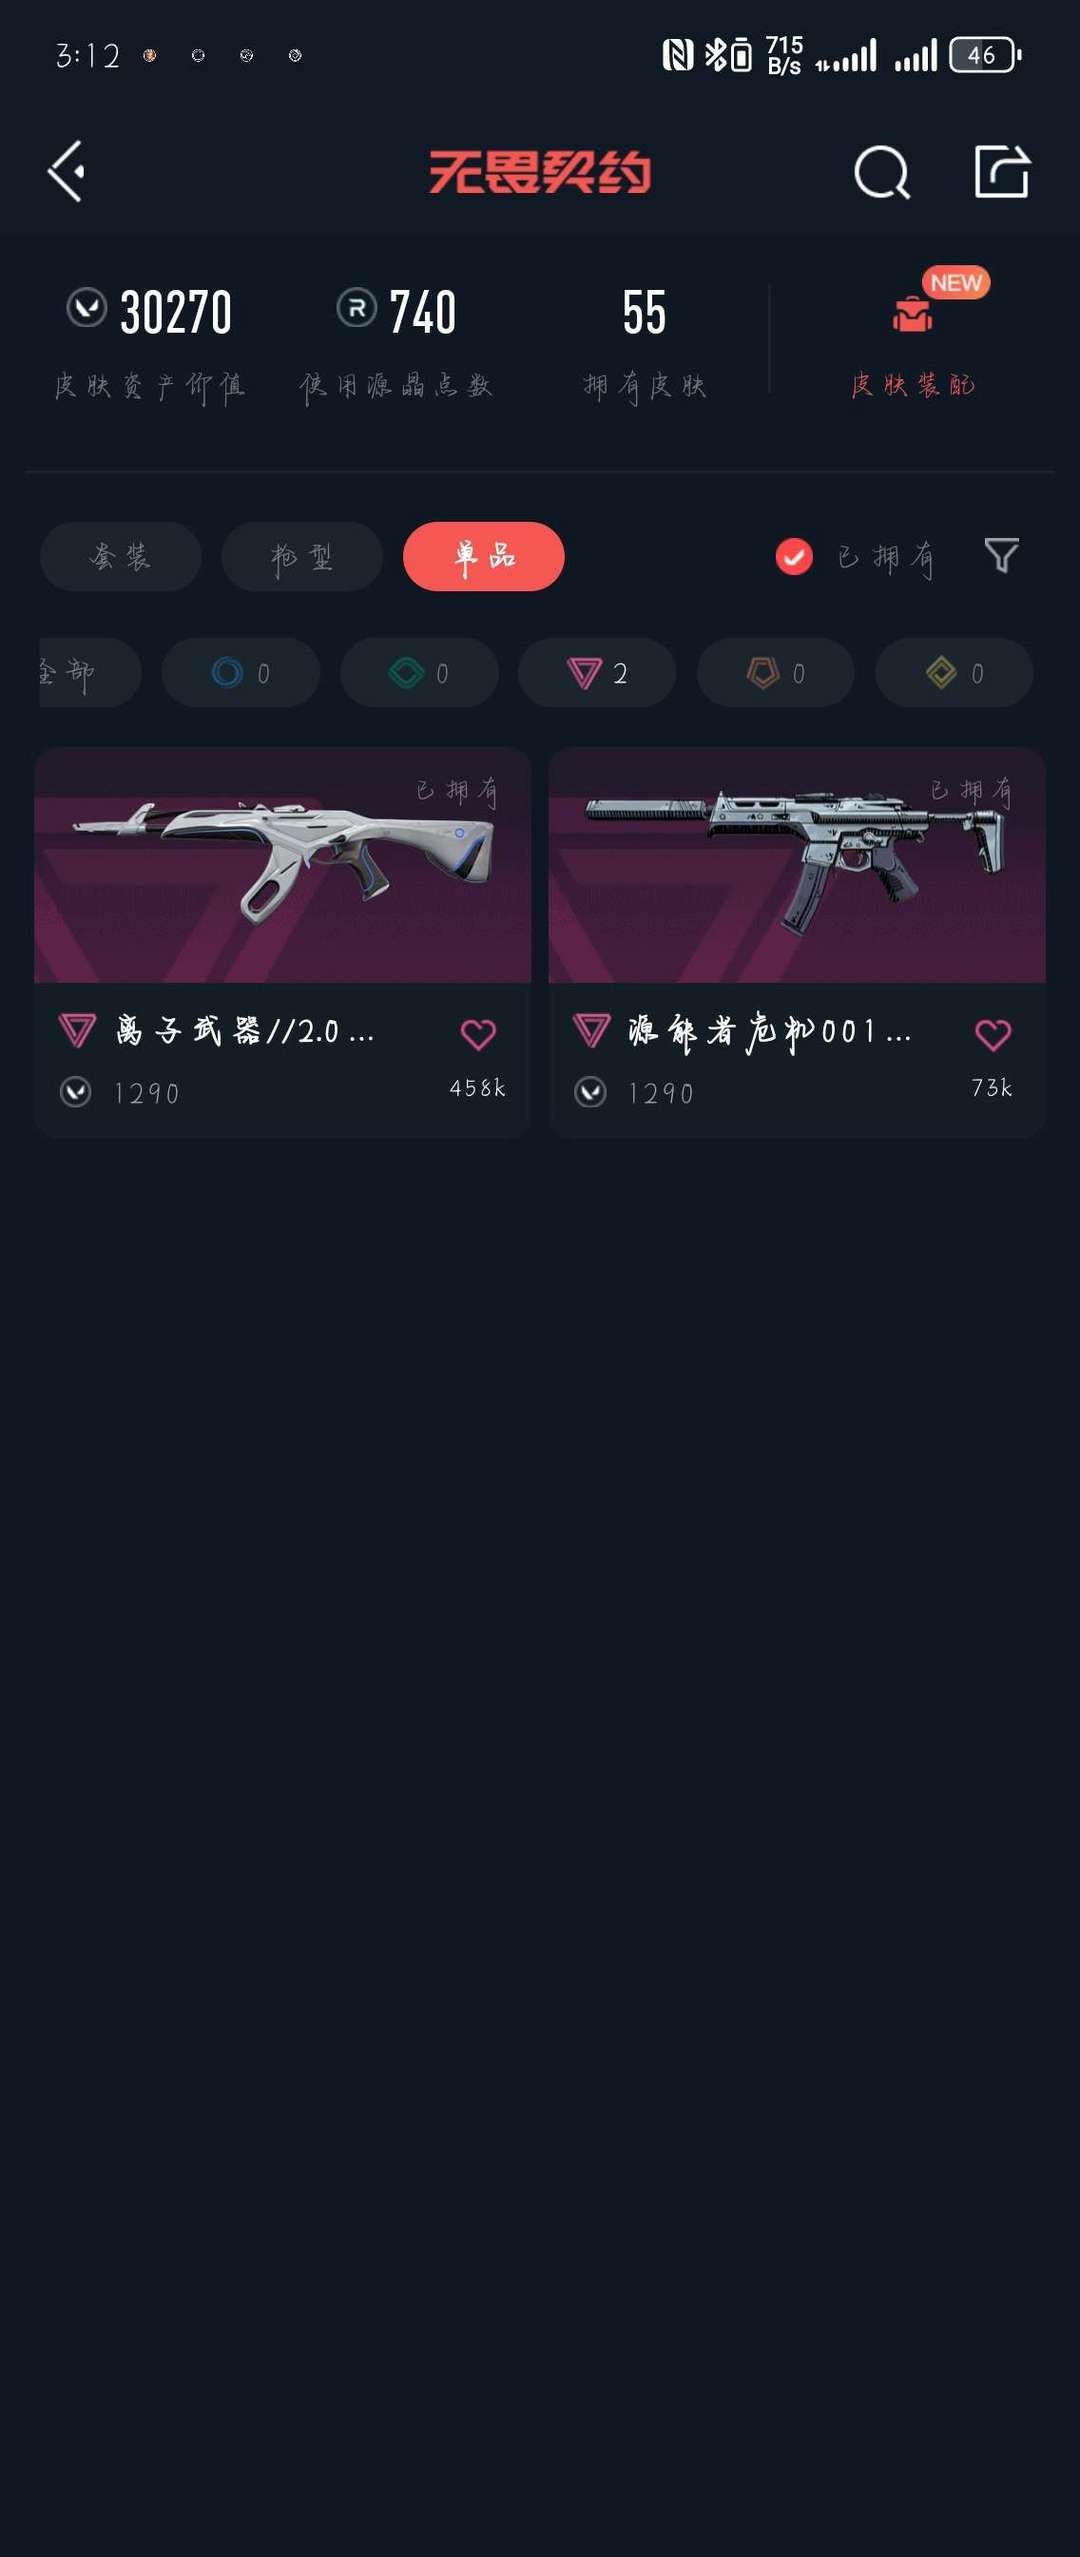Image resolution: width=1080 pixels, height=2557 pixels.
Task: Open the filter funnel icon
Action: click(1001, 555)
